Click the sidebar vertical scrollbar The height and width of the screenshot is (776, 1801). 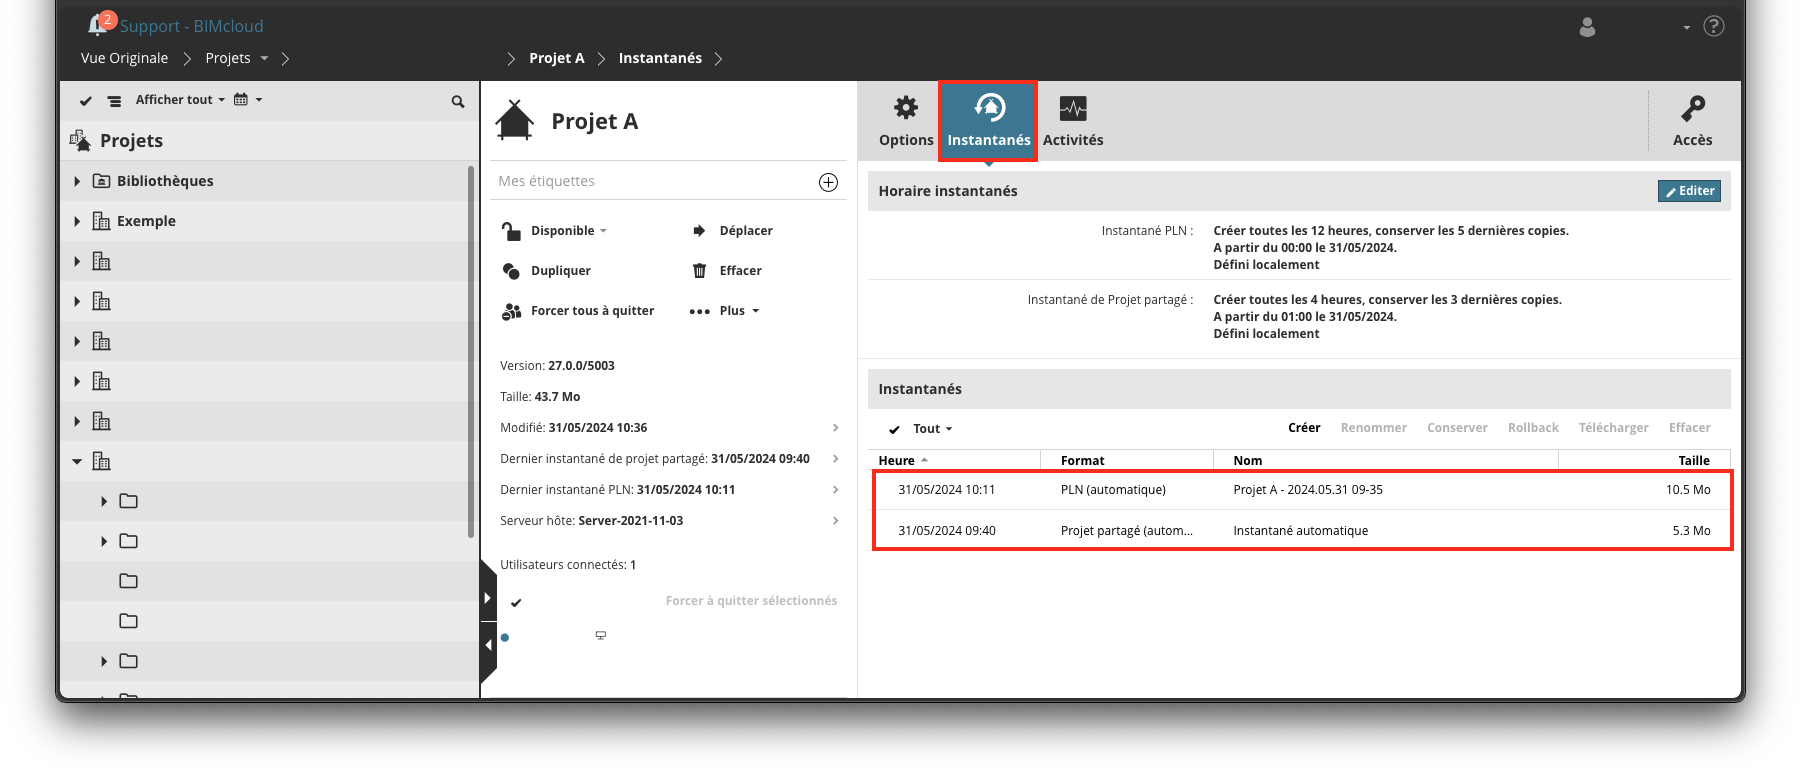tap(472, 352)
